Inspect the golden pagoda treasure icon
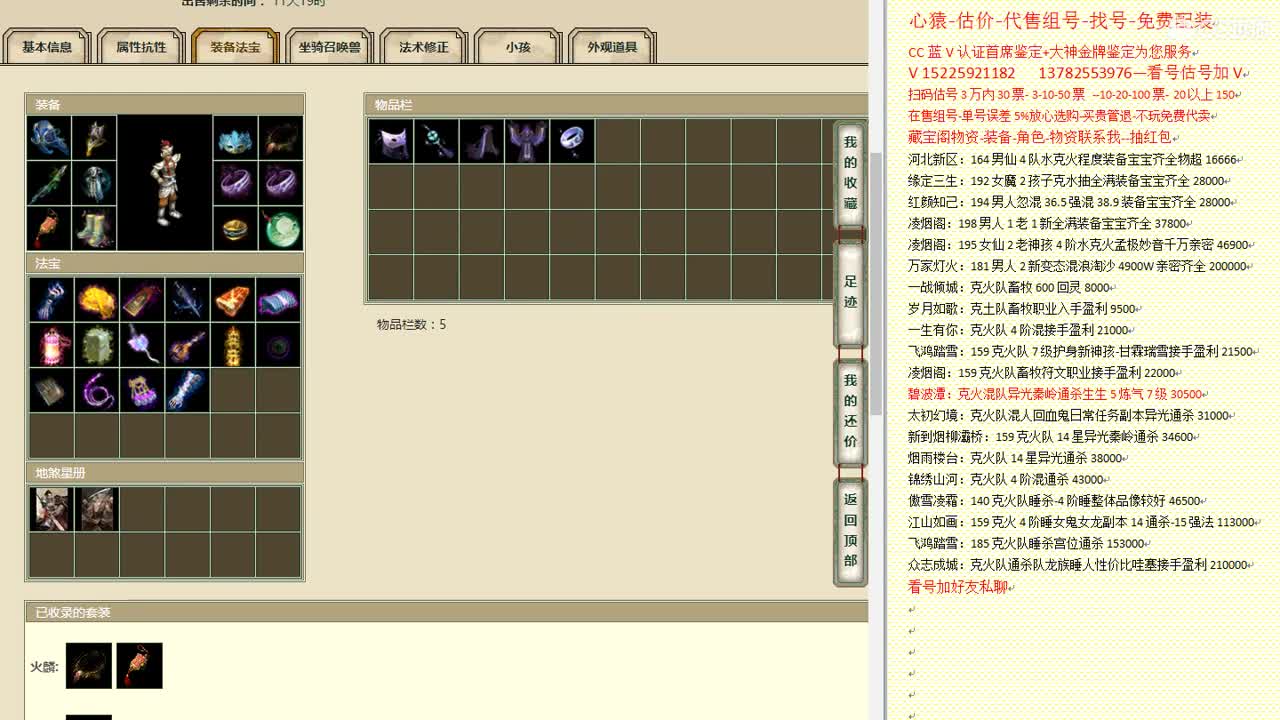This screenshot has height=720, width=1280. click(233, 345)
